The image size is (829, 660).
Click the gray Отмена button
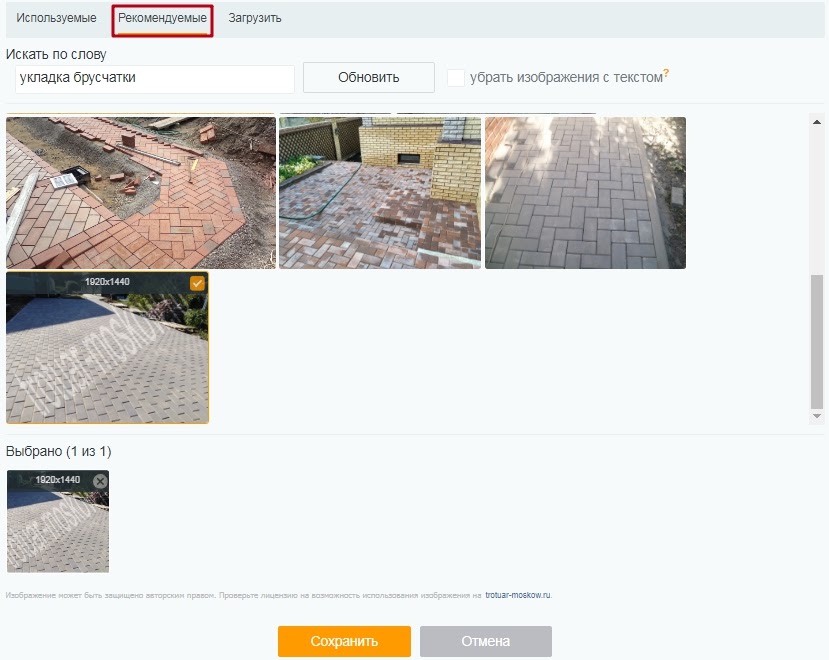[x=486, y=641]
